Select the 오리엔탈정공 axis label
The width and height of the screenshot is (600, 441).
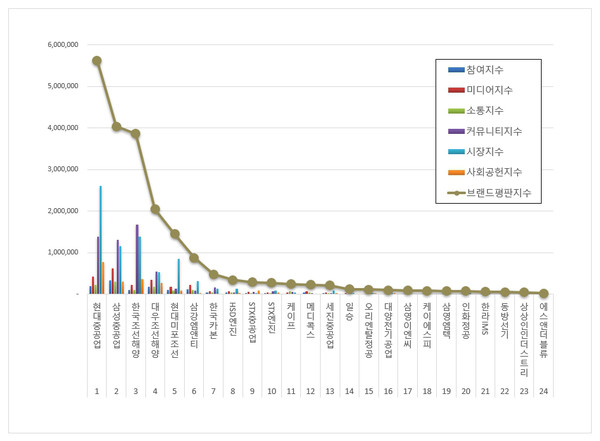click(x=369, y=330)
